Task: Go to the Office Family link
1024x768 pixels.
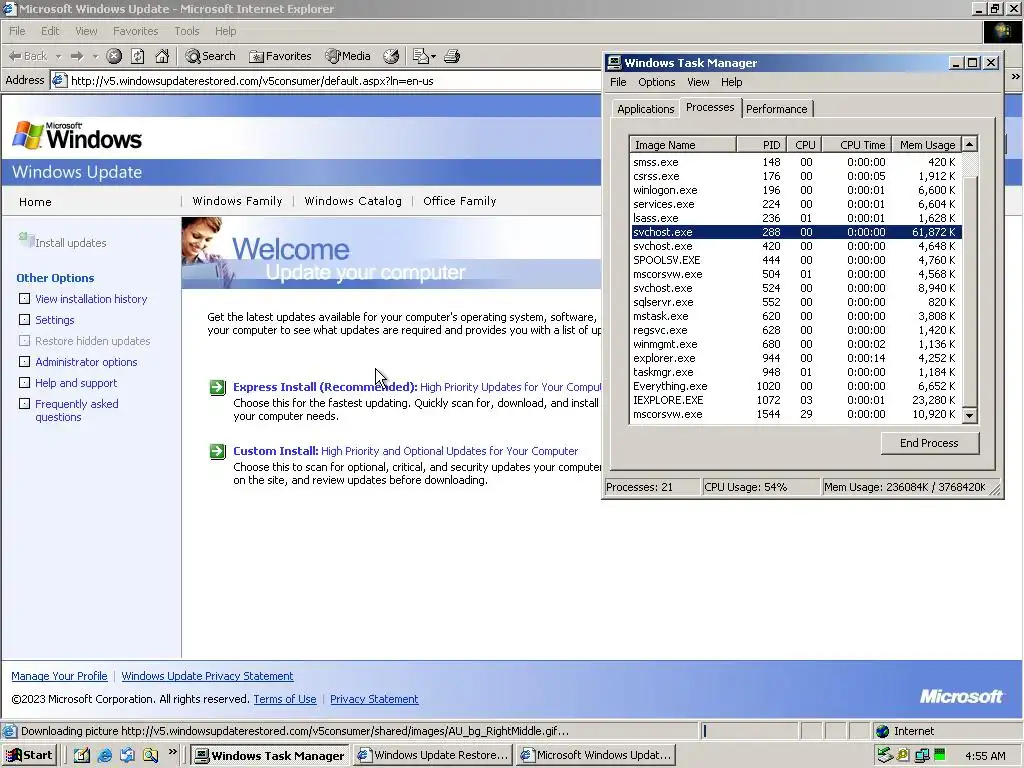Action: (x=459, y=201)
